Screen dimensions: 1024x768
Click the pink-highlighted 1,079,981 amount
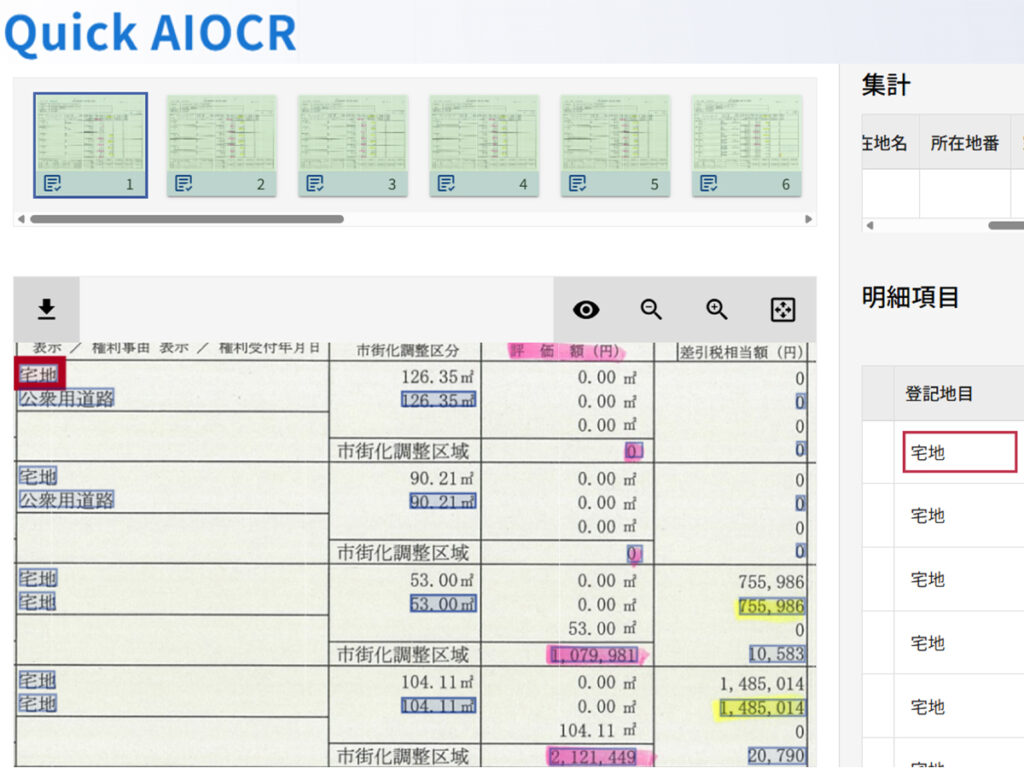594,654
